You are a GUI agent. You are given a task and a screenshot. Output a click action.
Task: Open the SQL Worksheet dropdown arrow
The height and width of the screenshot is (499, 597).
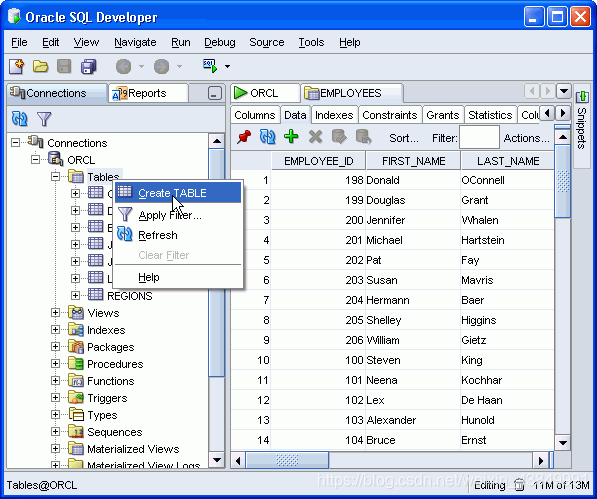point(227,67)
